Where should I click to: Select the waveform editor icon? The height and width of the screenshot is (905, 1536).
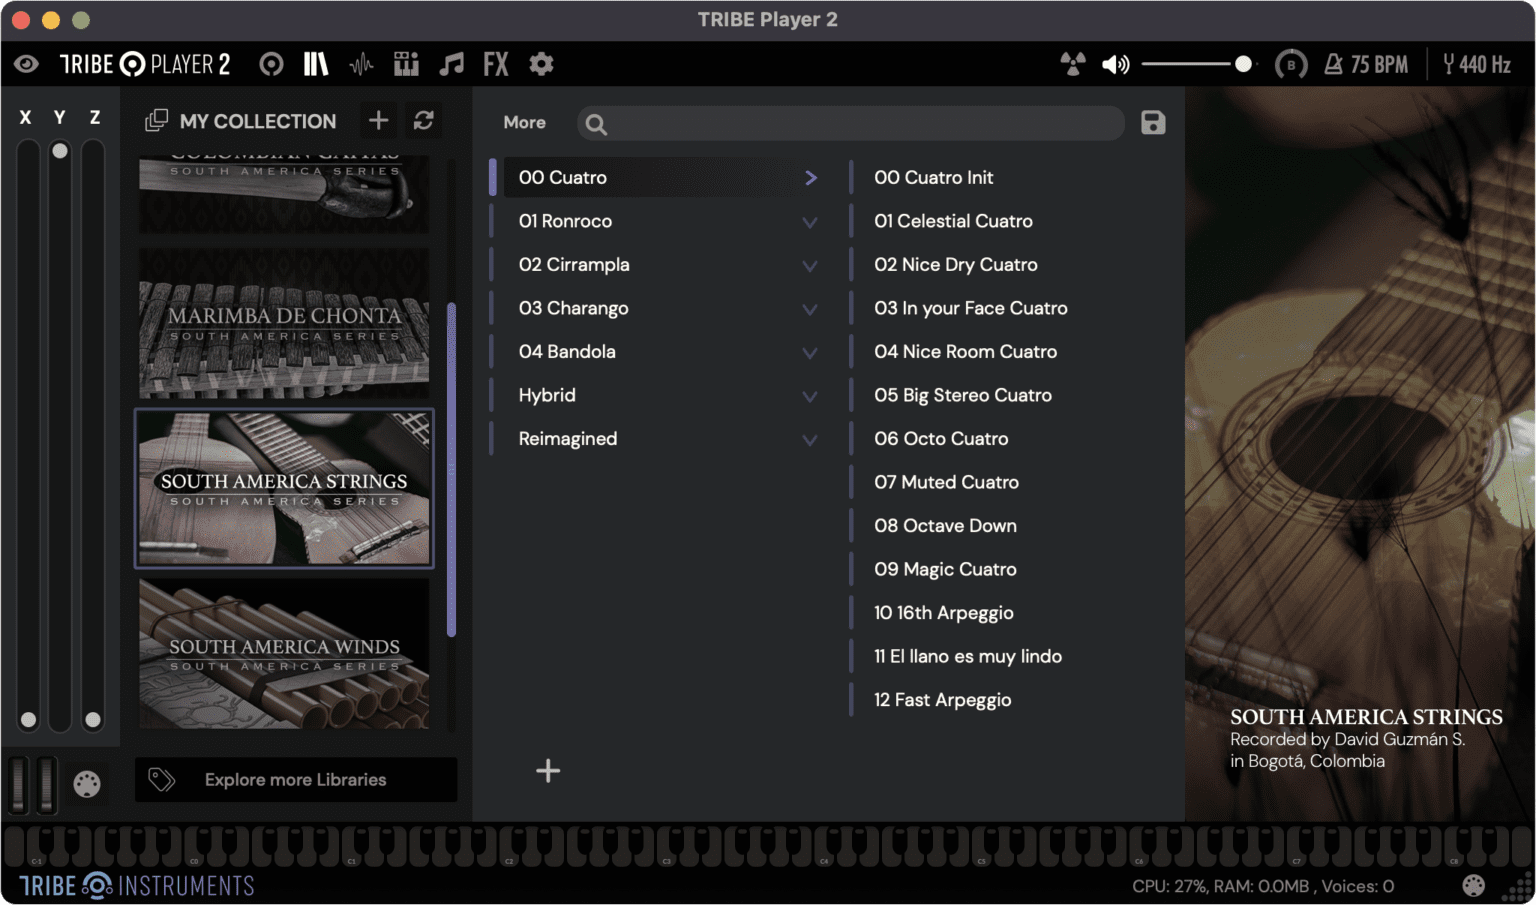coord(361,64)
